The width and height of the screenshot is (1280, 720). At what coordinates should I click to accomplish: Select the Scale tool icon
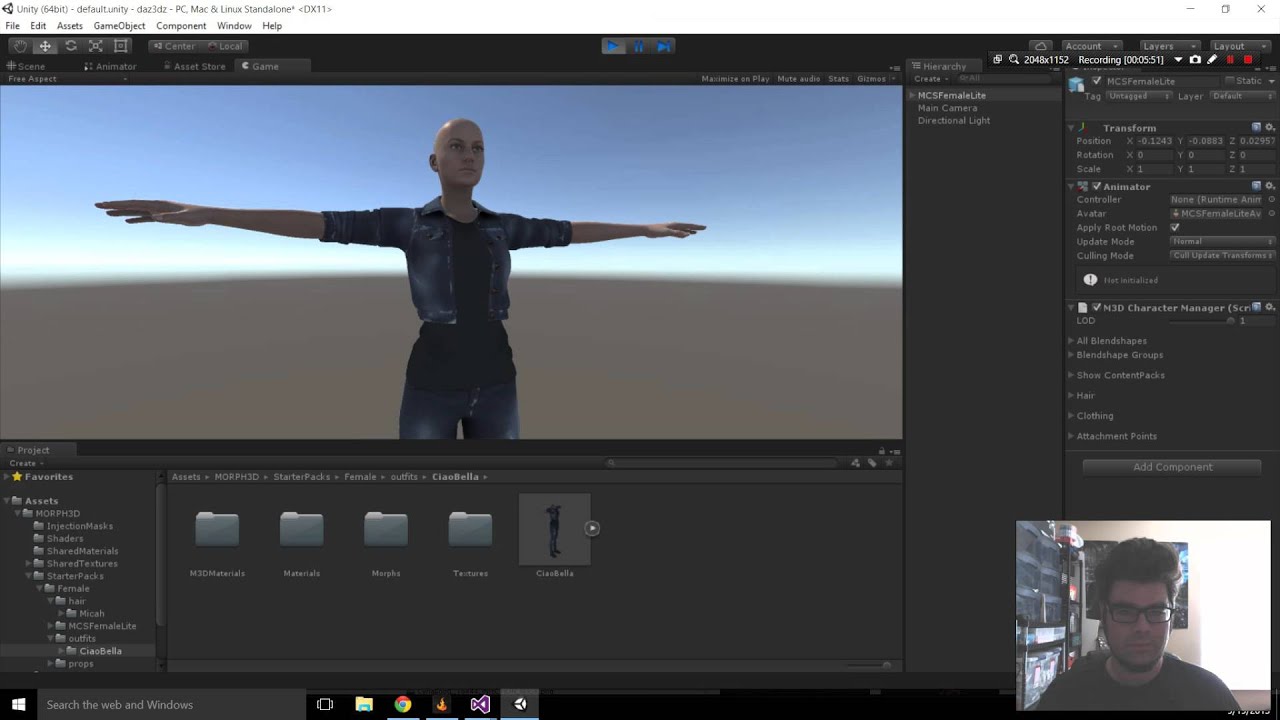(96, 46)
